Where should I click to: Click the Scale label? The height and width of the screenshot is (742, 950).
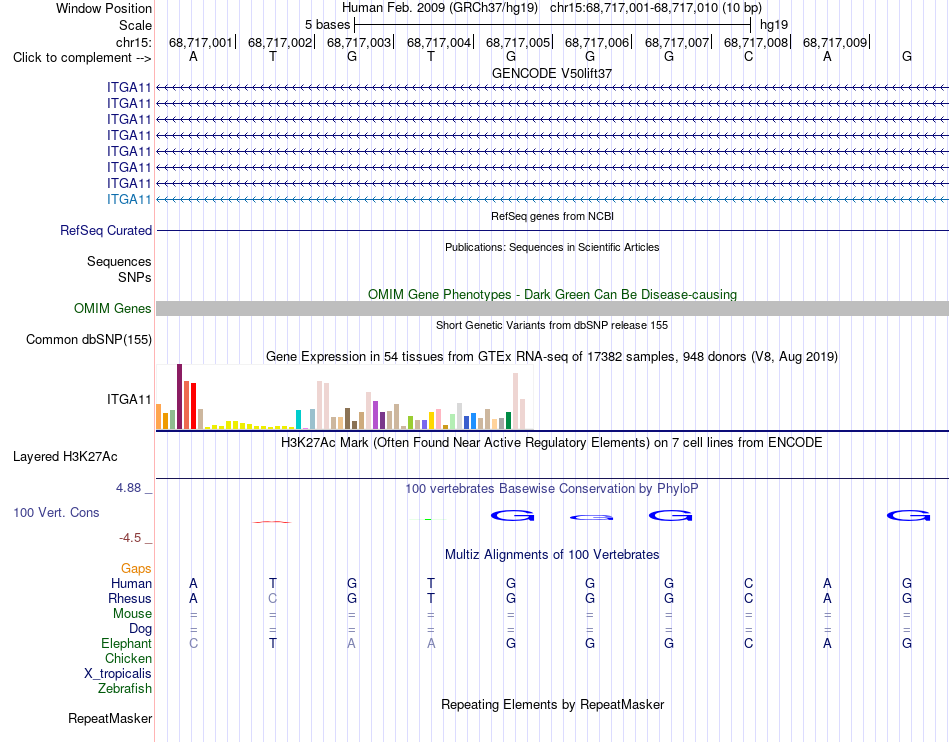click(x=135, y=25)
